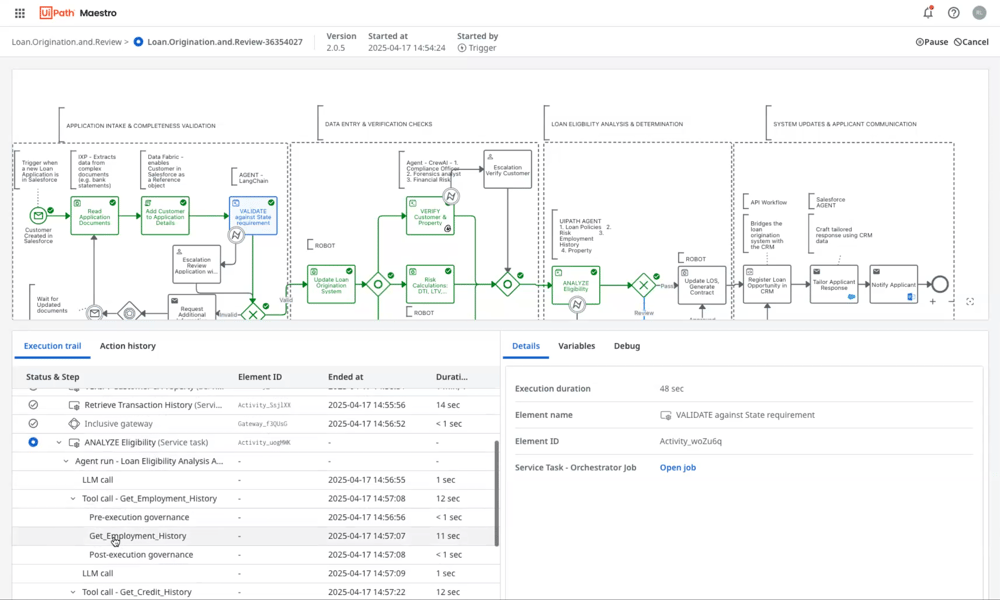Select the Retrieve Transaction History row
Image resolution: width=1000 pixels, height=600 pixels.
[x=253, y=405]
